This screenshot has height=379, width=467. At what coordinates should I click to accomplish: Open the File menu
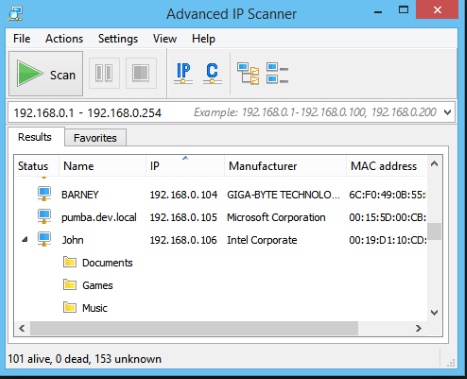pos(22,39)
